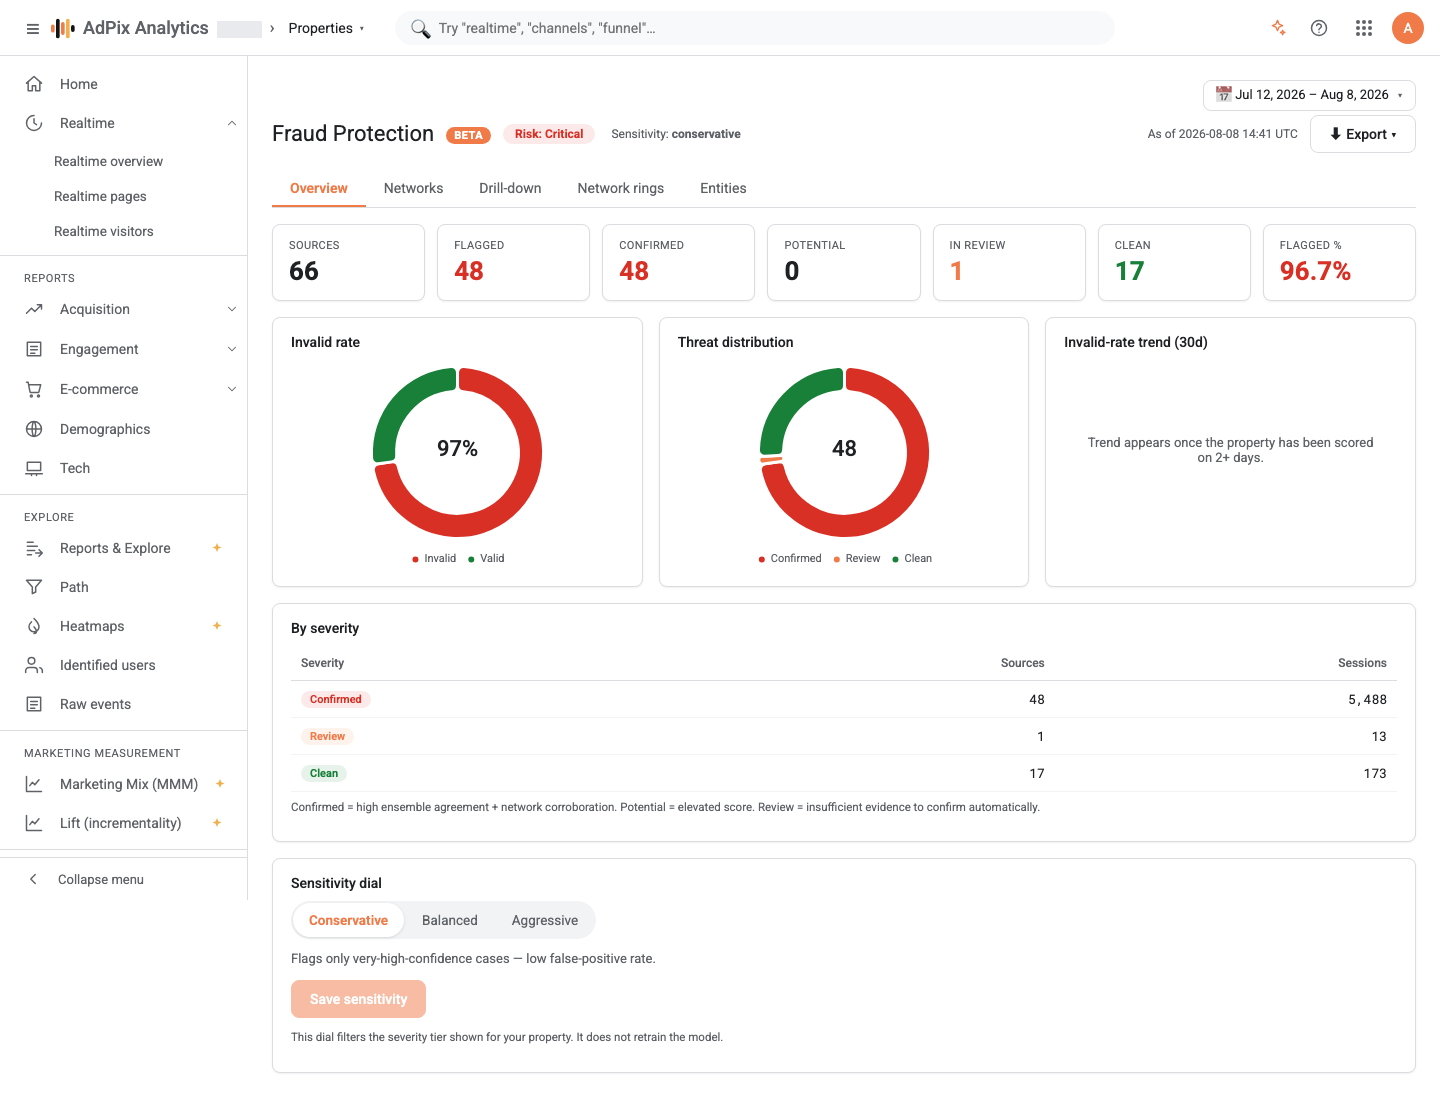Open the apps grid launcher
The height and width of the screenshot is (1097, 1440).
(1364, 28)
